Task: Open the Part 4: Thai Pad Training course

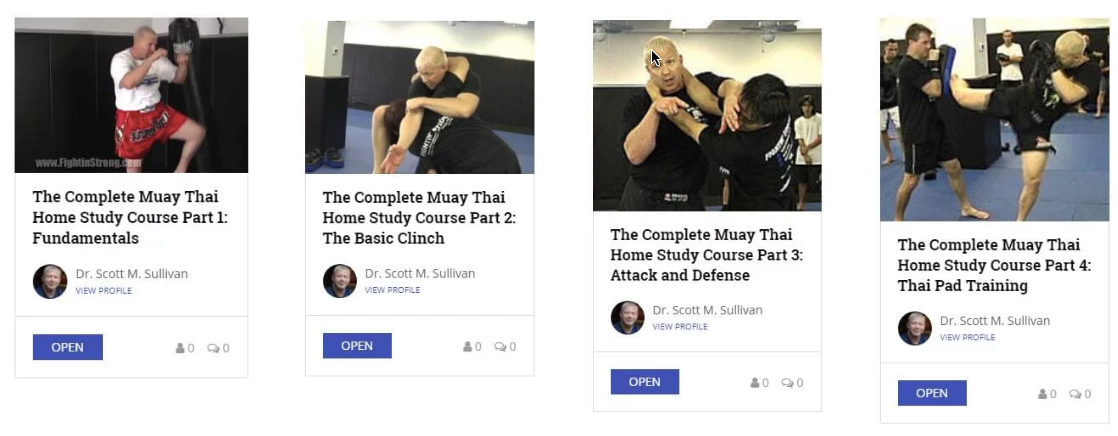Action: click(x=932, y=393)
